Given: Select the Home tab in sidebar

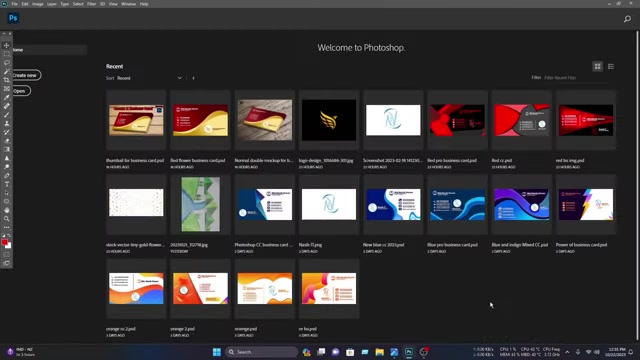Looking at the screenshot, I should click(x=49, y=50).
